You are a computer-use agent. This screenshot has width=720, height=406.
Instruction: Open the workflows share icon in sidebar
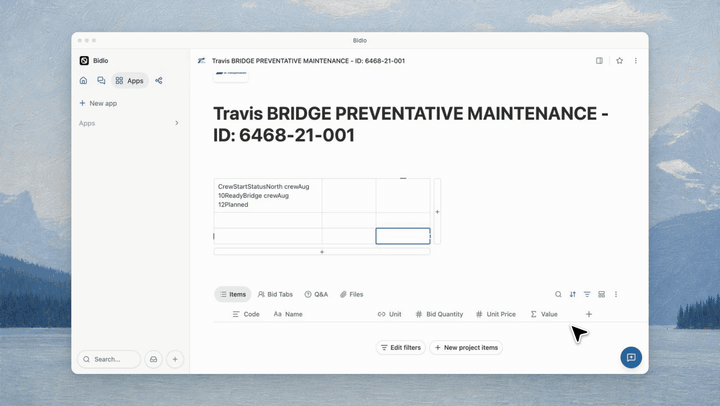point(159,80)
